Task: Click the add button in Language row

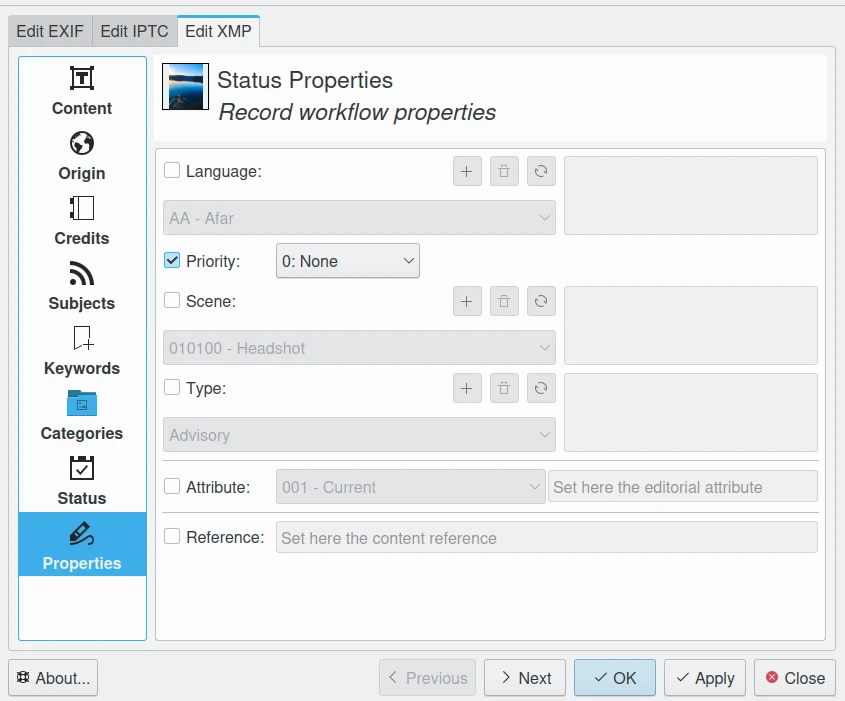Action: point(467,171)
